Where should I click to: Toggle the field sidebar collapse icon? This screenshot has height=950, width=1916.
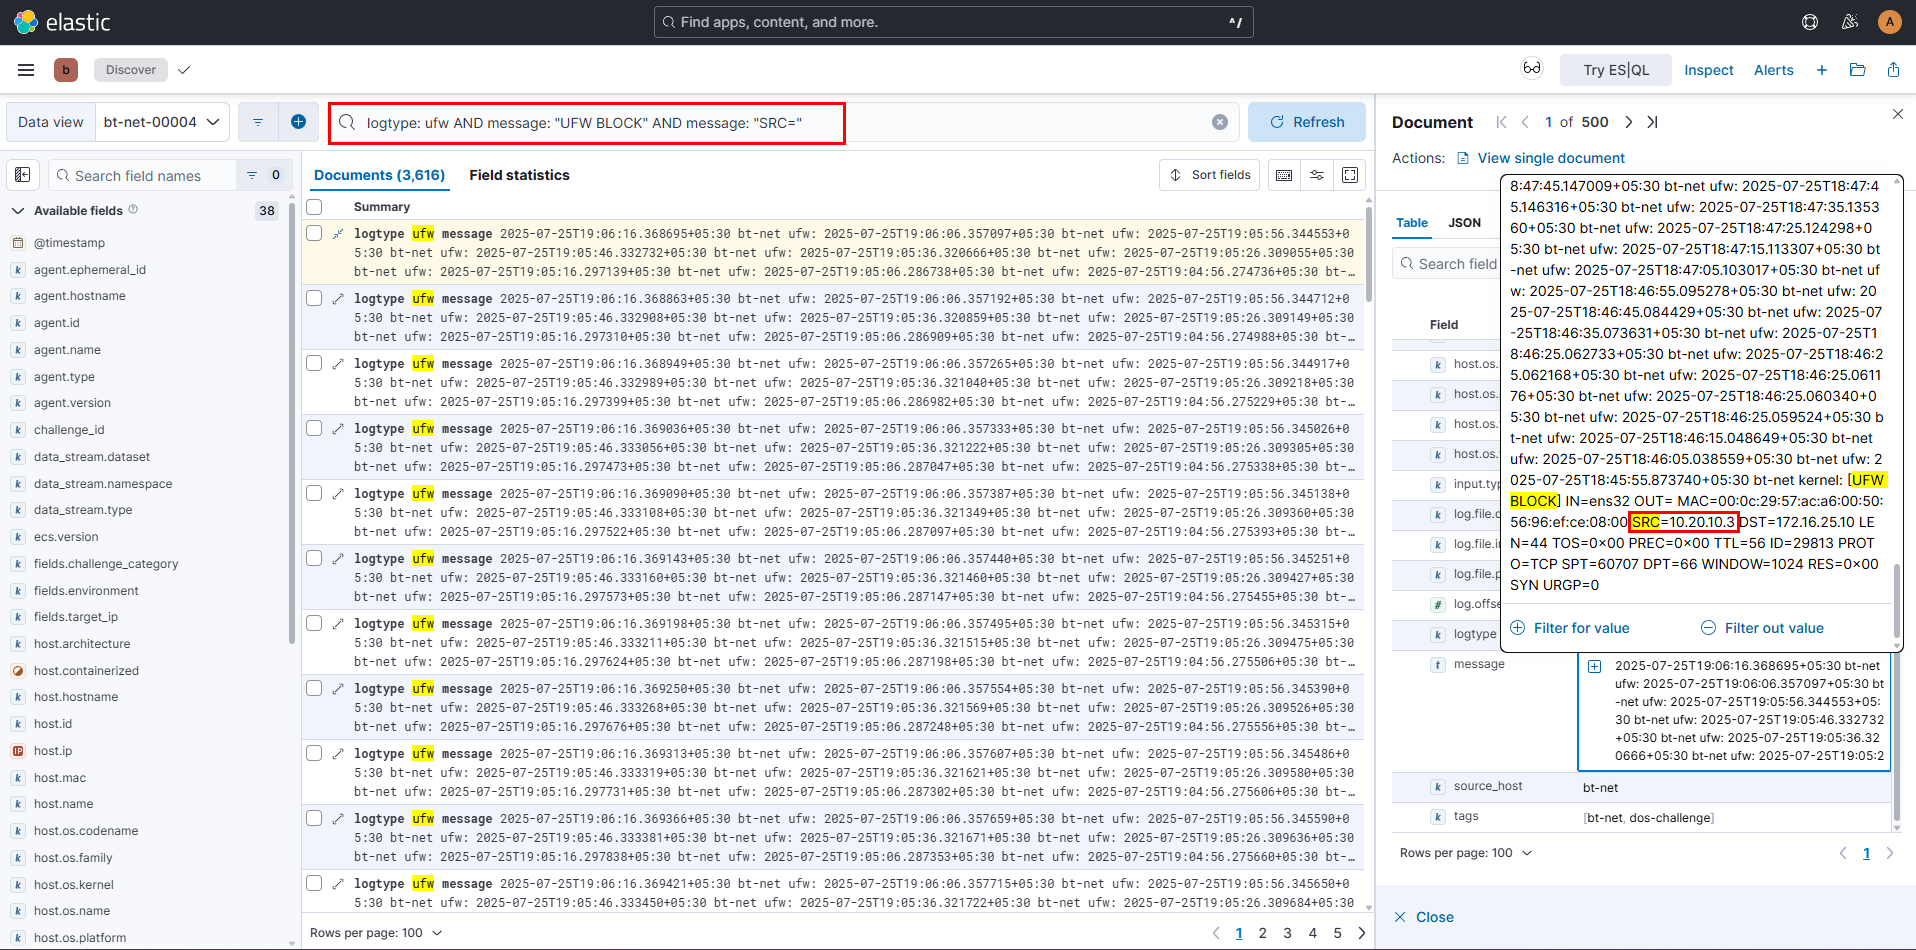click(23, 175)
